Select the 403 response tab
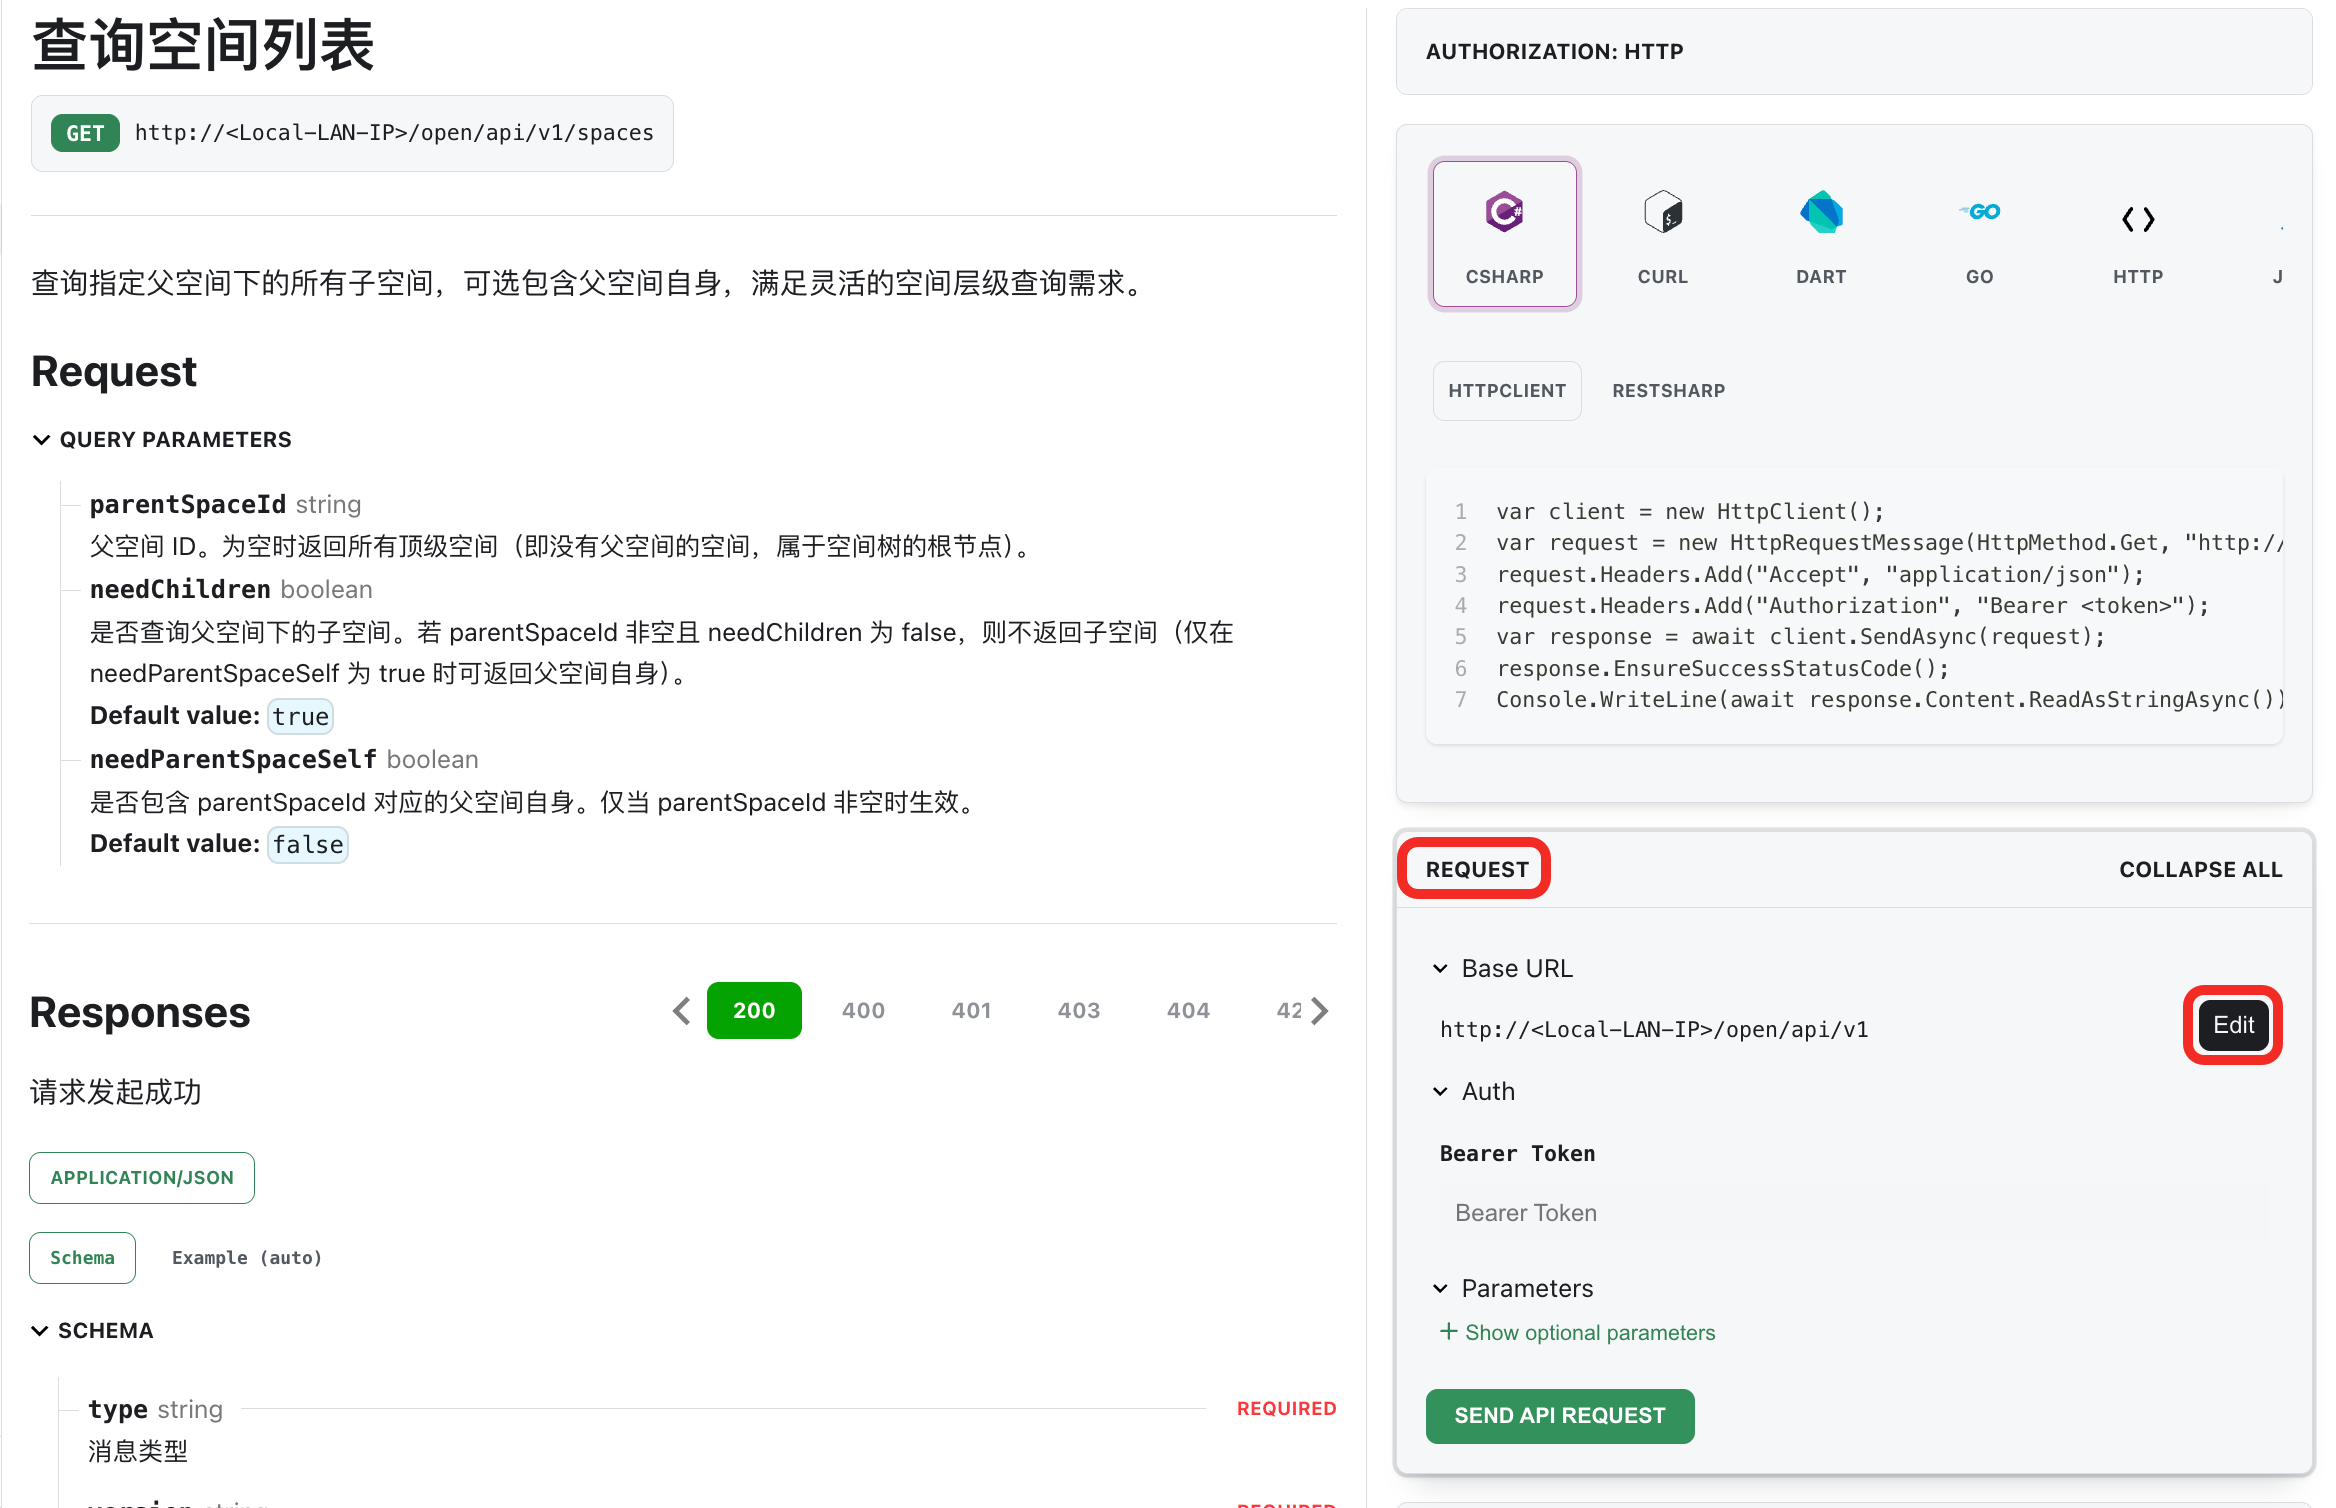The image size is (2336, 1508). (x=1079, y=1011)
